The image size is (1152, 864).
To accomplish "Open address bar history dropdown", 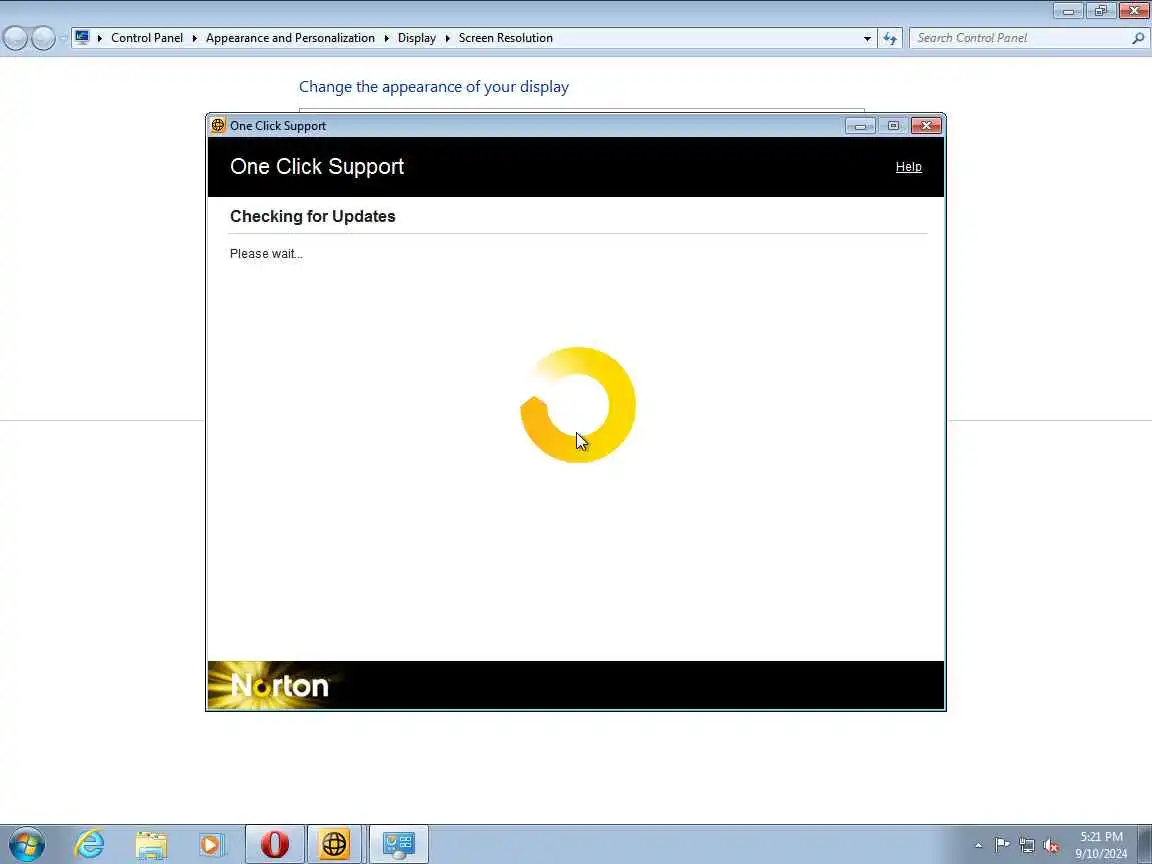I will tap(867, 38).
